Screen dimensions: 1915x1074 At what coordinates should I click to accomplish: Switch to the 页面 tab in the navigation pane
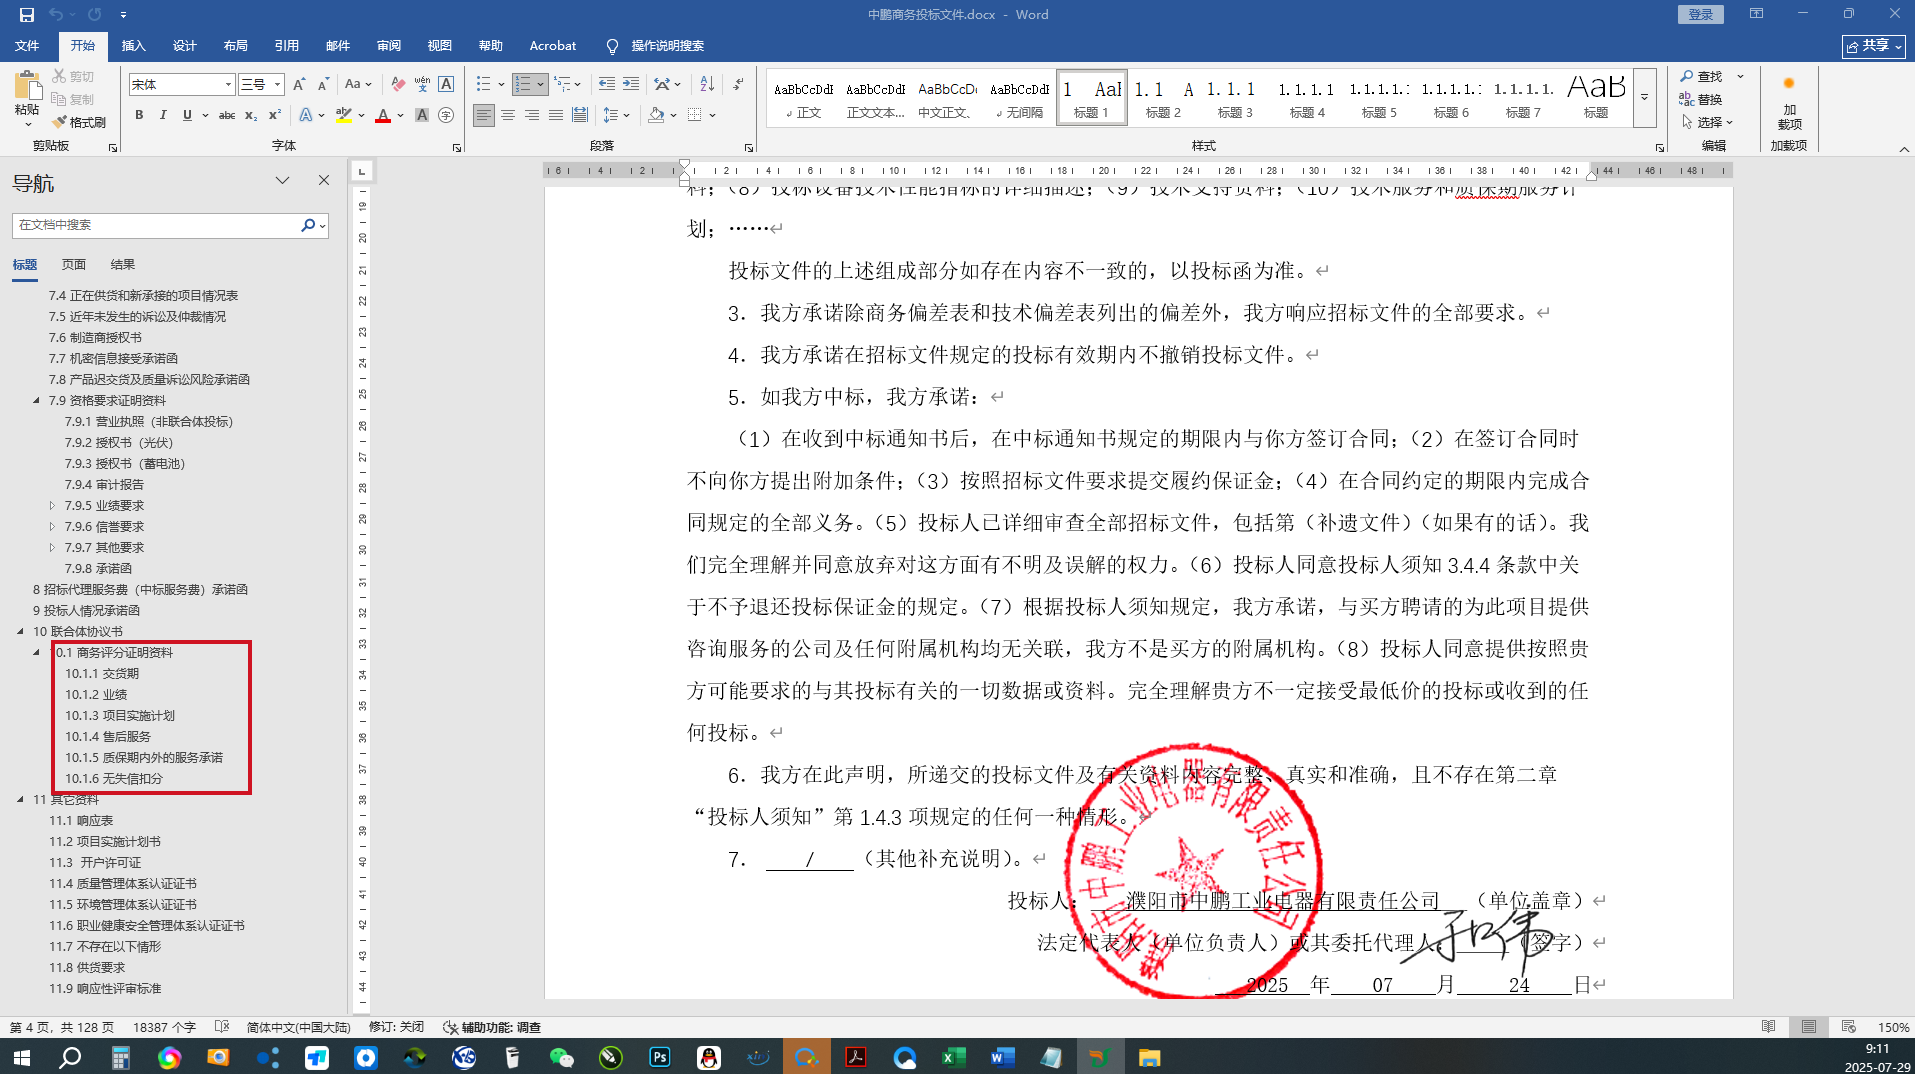click(x=74, y=265)
